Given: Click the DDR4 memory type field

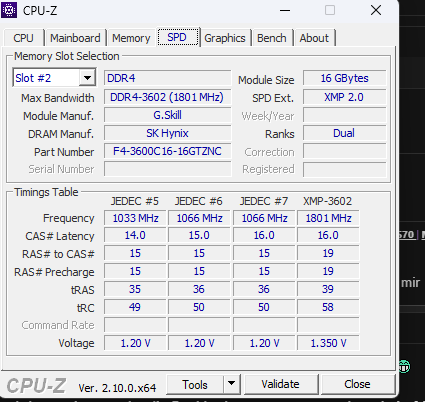Looking at the screenshot, I should tap(167, 78).
